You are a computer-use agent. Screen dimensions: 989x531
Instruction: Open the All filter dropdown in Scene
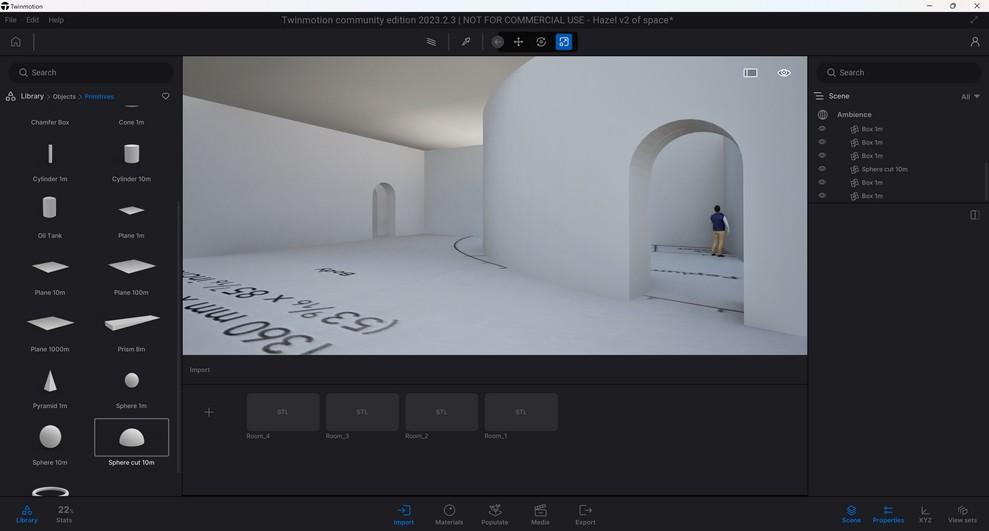pyautogui.click(x=970, y=97)
